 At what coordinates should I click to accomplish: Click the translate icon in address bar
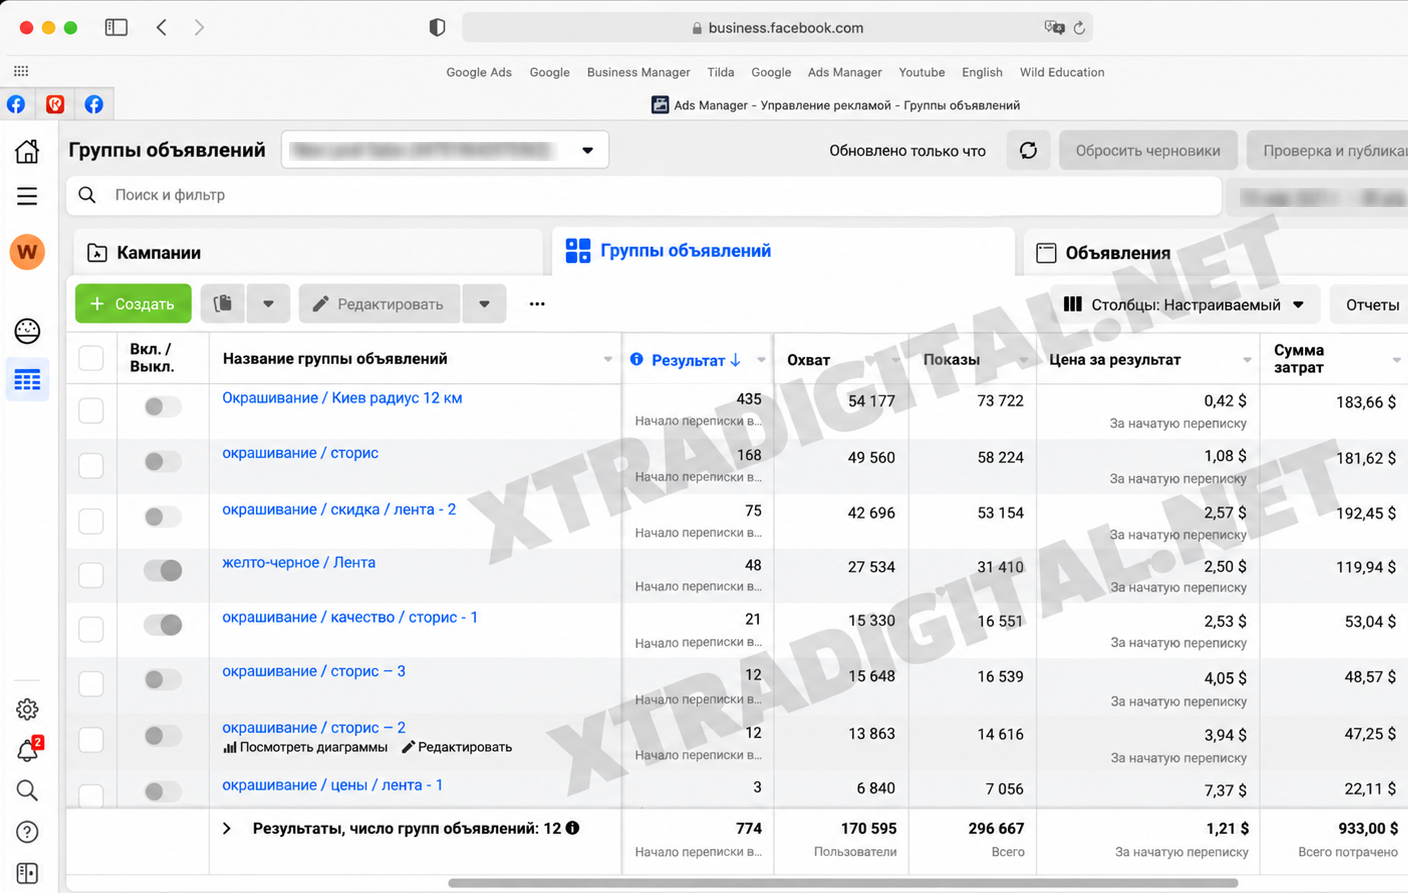[1053, 27]
